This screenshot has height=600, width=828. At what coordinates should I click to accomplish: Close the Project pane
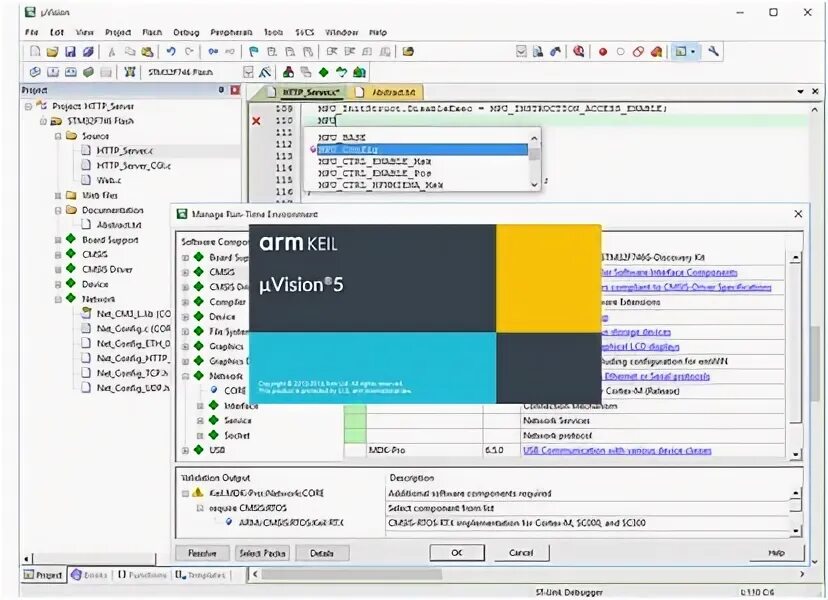(x=235, y=90)
